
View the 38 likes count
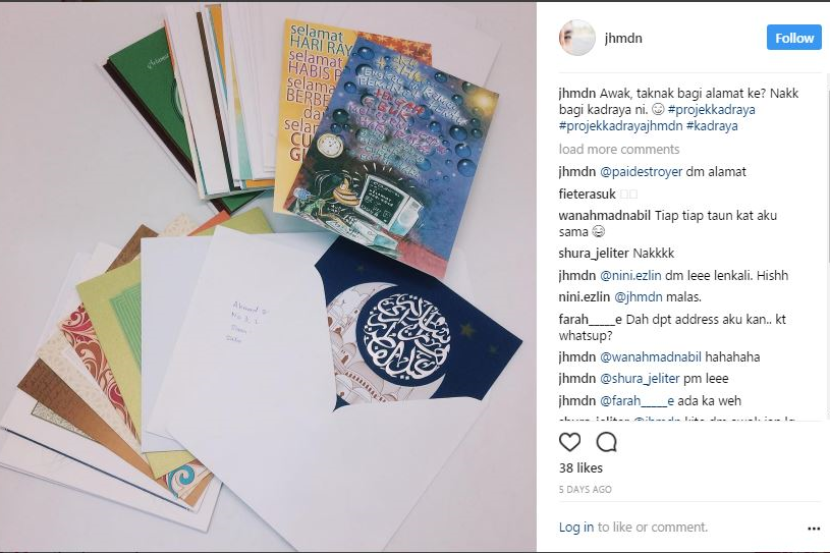581,468
